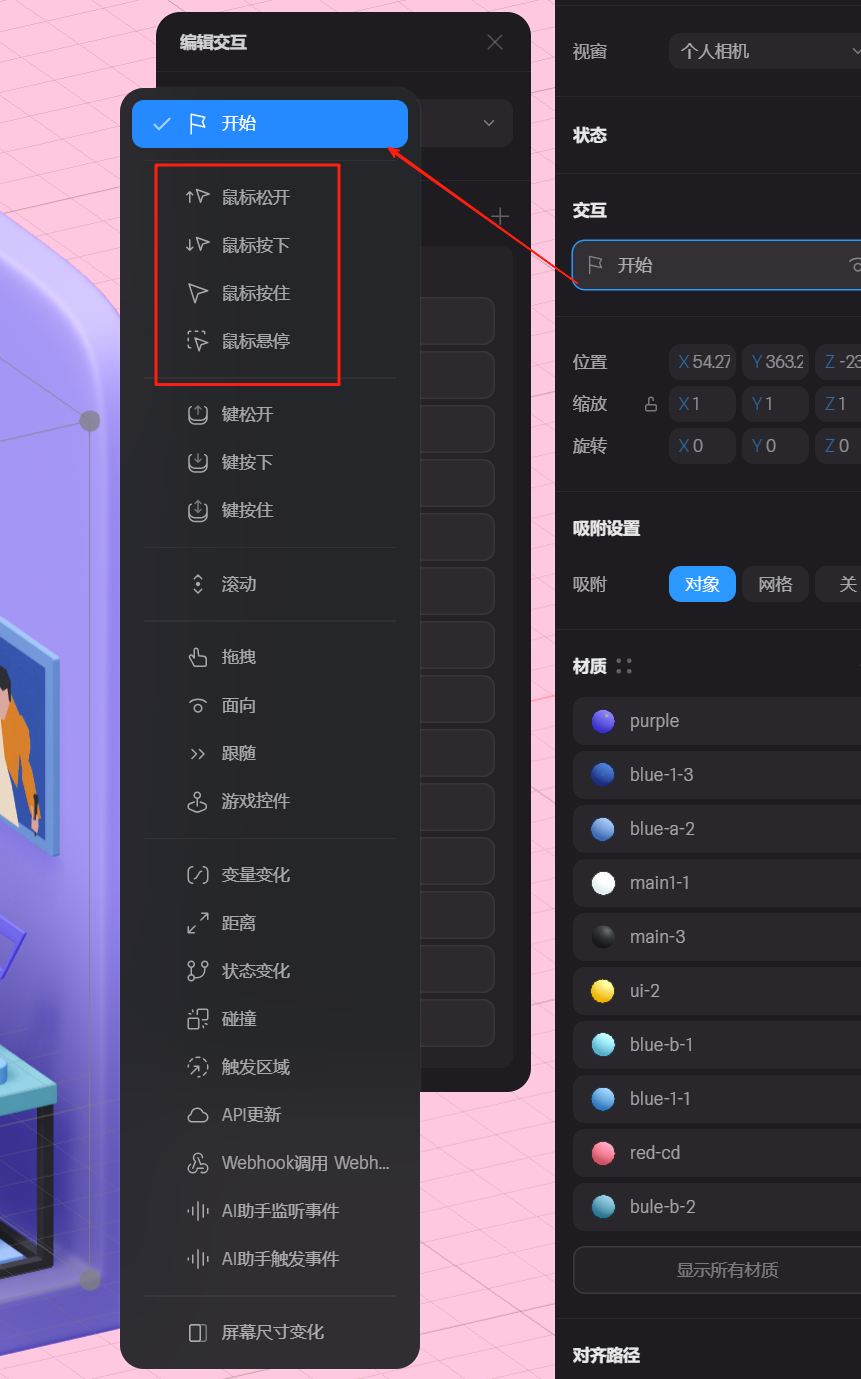Select the blue-b-1 material row

[x=717, y=1045]
